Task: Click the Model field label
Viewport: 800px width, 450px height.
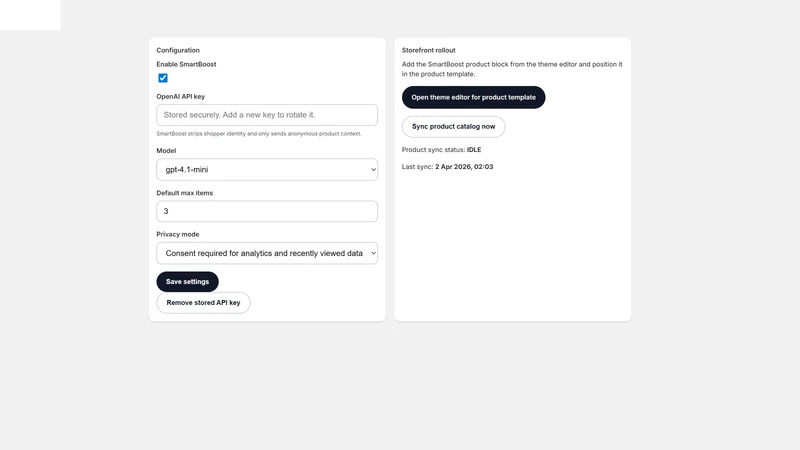Action: (166, 151)
